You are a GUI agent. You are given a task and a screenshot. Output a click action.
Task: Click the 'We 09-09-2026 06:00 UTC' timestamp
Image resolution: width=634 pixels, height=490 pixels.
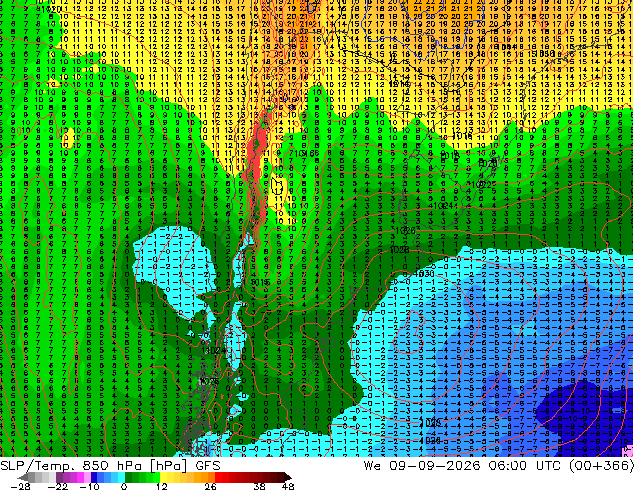tap(463, 466)
